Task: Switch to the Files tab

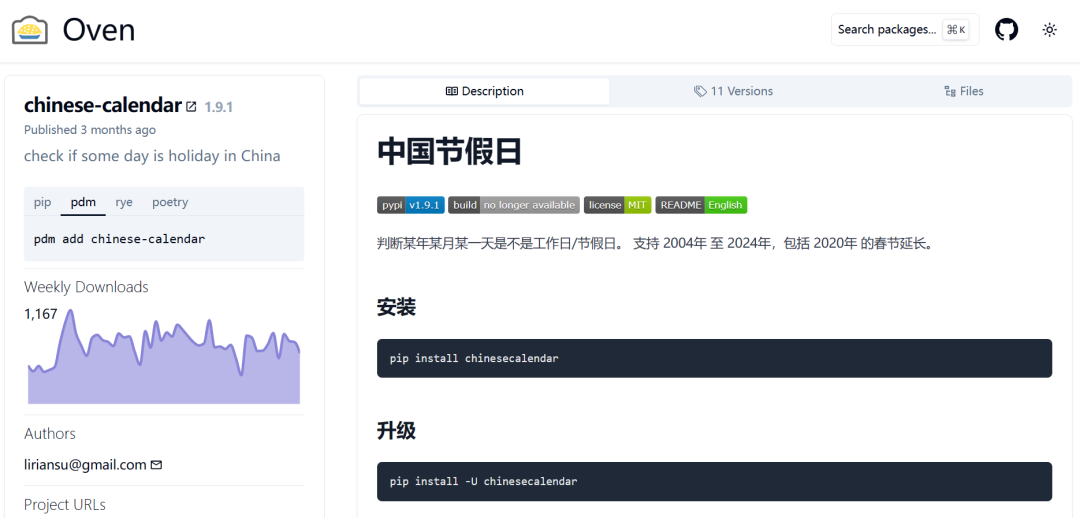Action: (x=963, y=91)
